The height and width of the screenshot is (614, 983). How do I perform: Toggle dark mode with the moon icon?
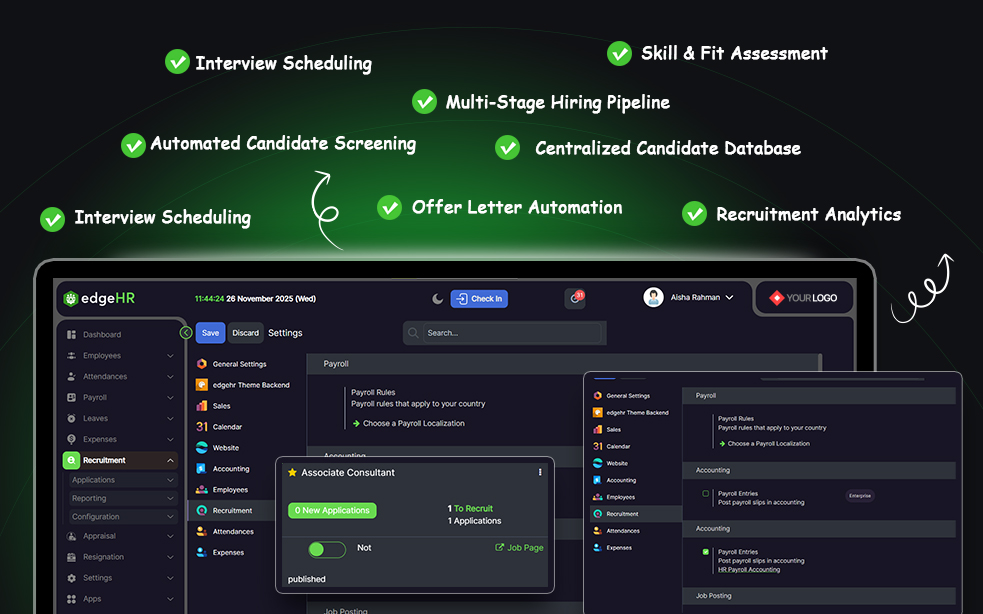(x=437, y=298)
